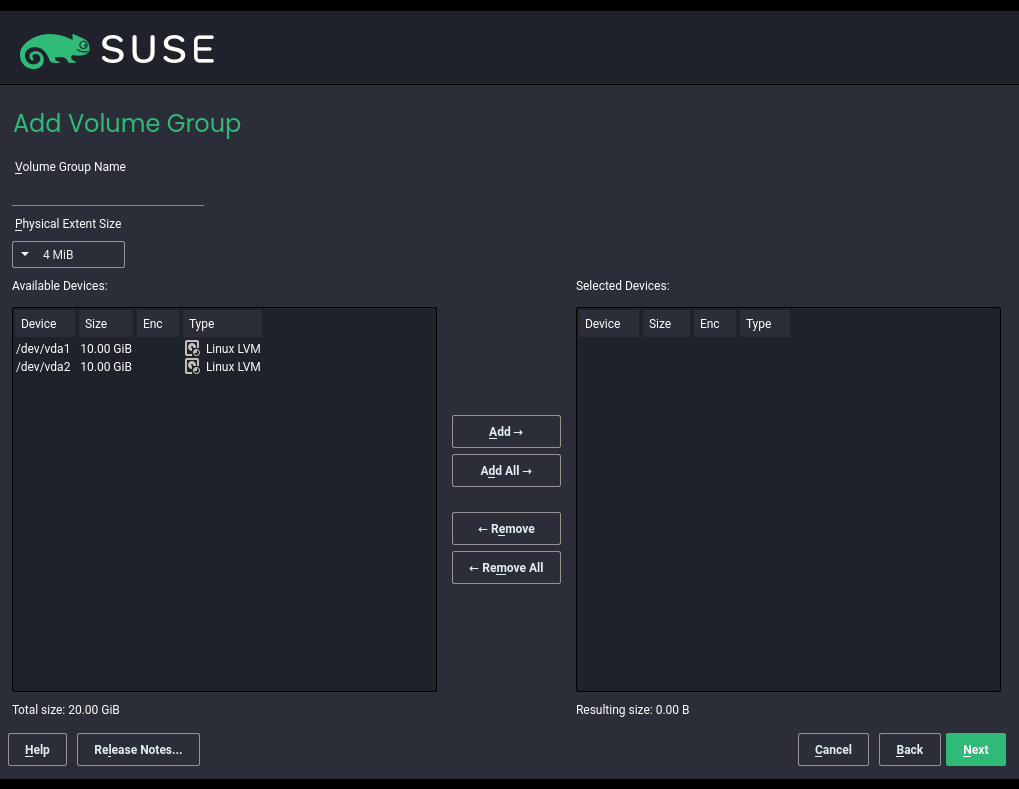Click the disk icon beside /dev/vda2
1019x789 pixels.
192,367
